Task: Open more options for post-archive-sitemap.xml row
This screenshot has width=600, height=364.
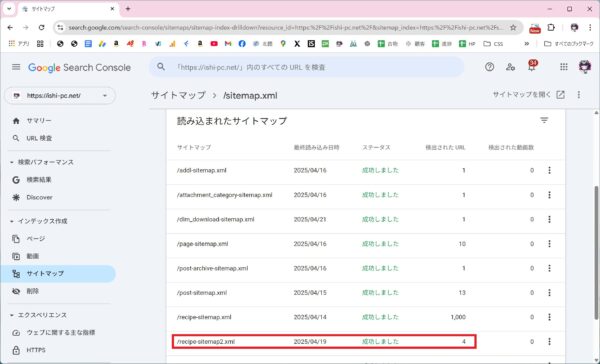Action: (549, 268)
